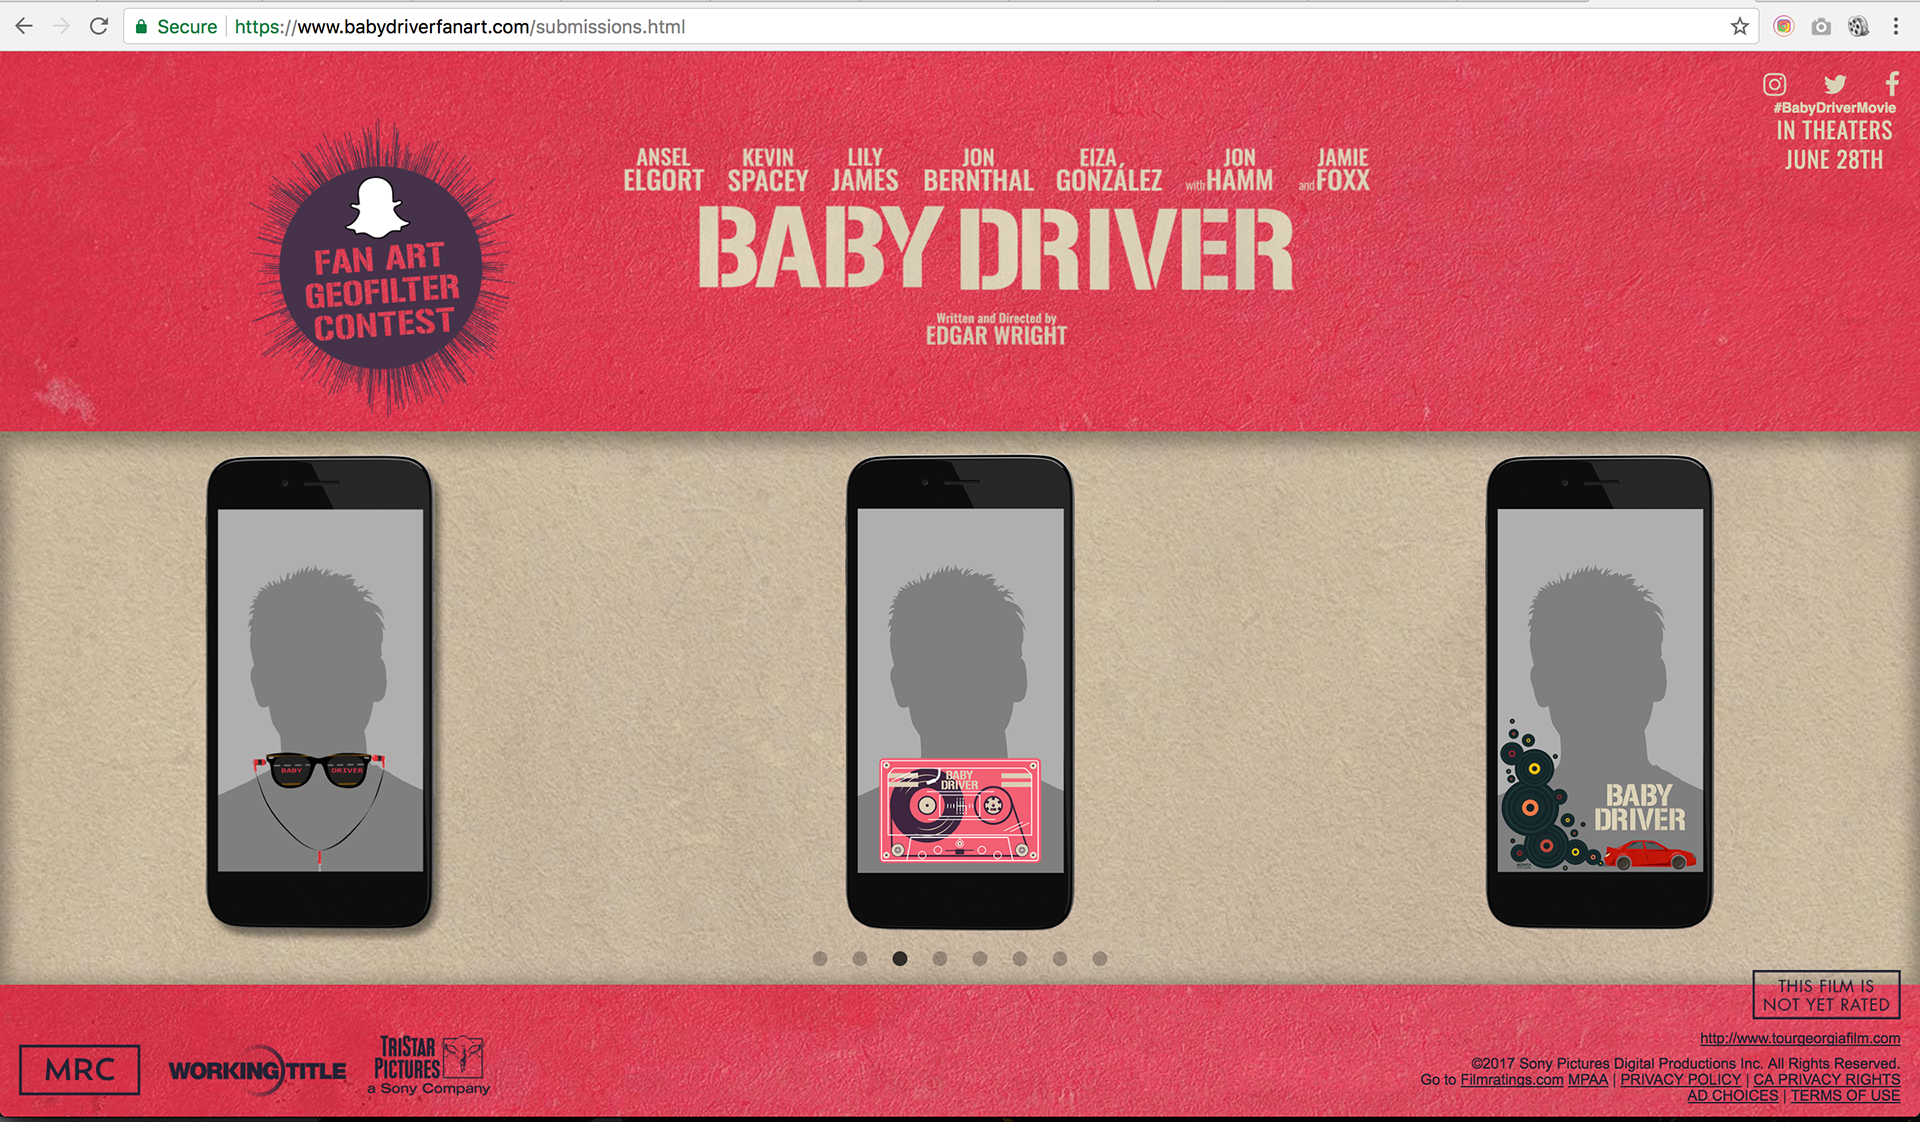Select the seventh carousel dot
This screenshot has height=1122, width=1920.
[x=1060, y=959]
